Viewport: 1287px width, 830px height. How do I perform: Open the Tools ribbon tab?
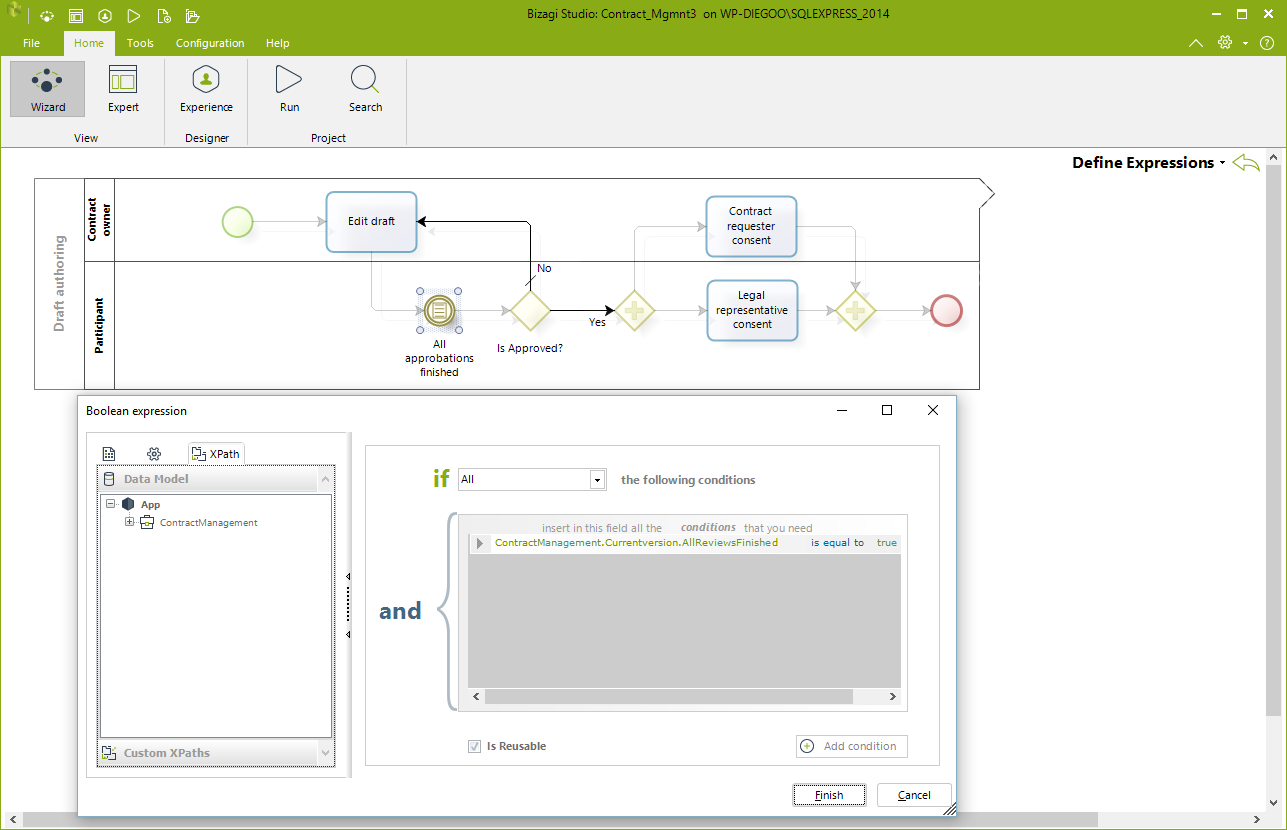140,43
